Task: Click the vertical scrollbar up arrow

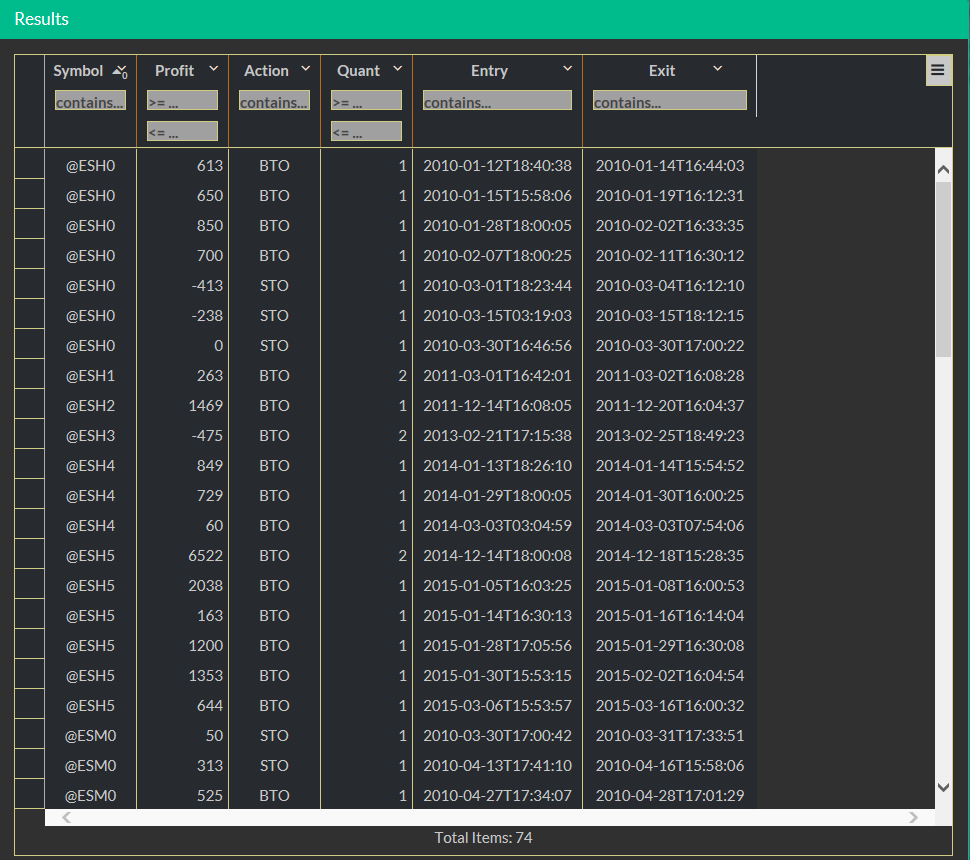Action: point(943,170)
